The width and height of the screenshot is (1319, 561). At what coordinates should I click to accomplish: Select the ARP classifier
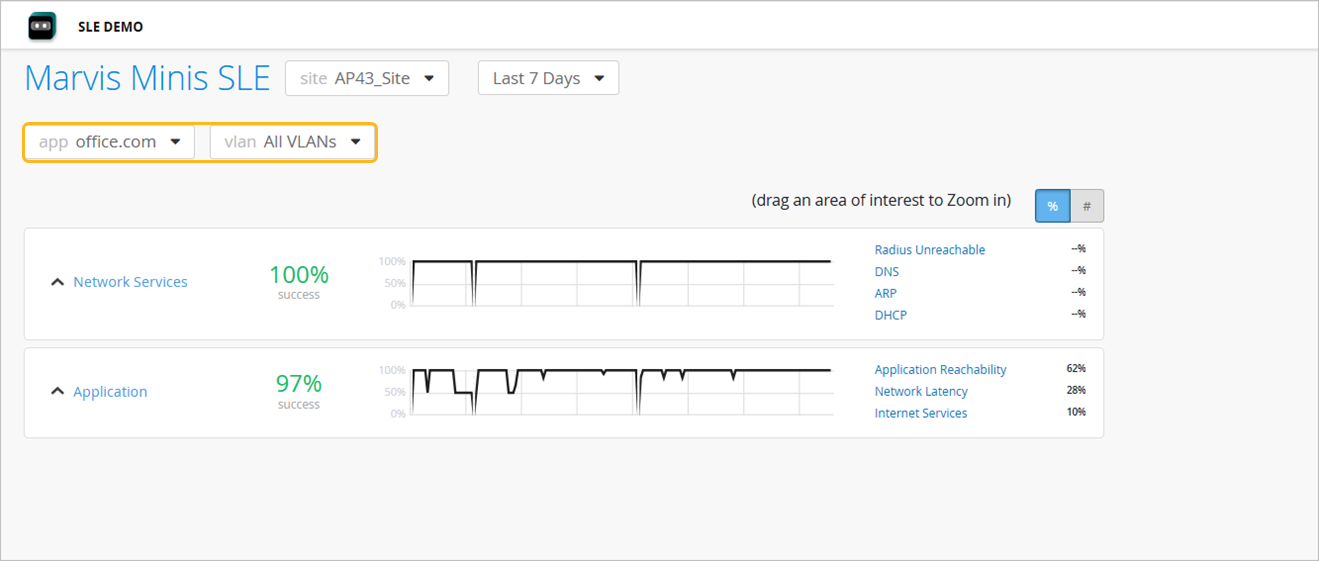pyautogui.click(x=885, y=293)
